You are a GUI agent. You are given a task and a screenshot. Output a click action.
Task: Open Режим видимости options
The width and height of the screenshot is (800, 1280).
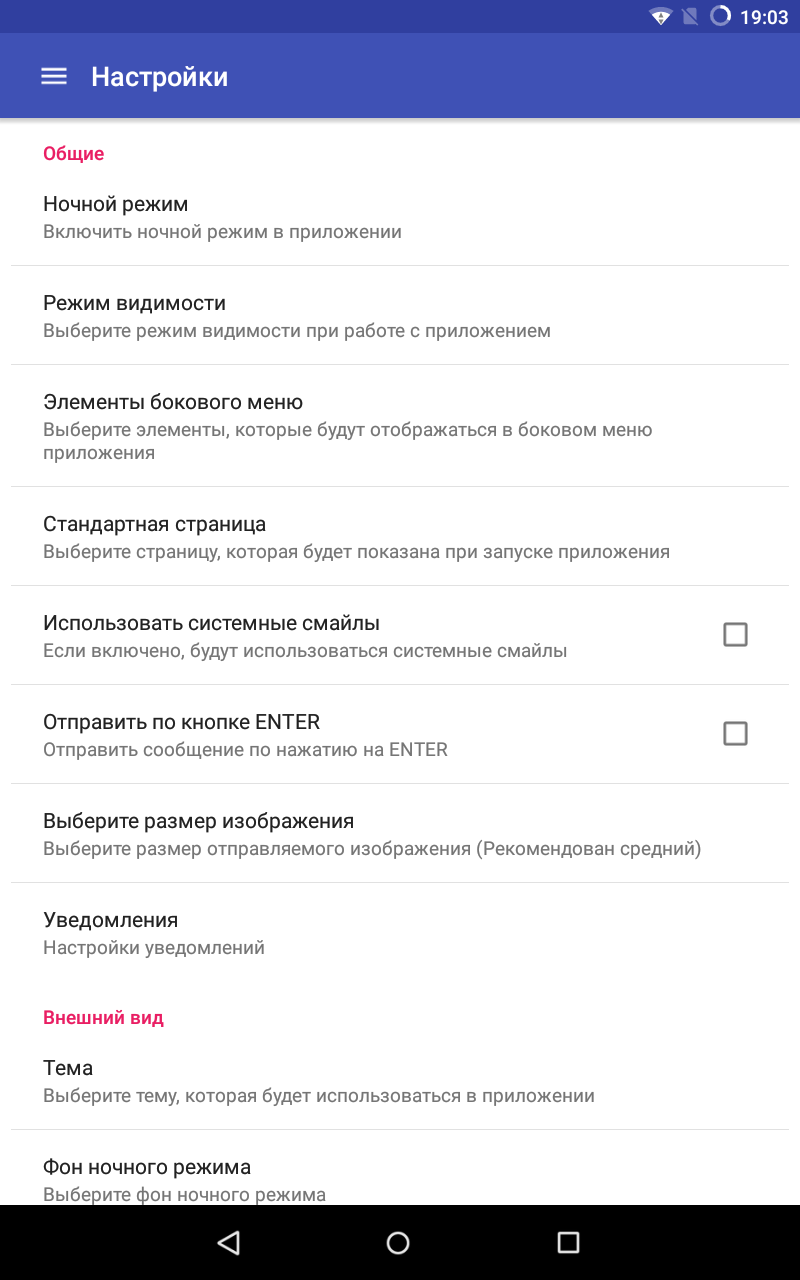point(400,316)
